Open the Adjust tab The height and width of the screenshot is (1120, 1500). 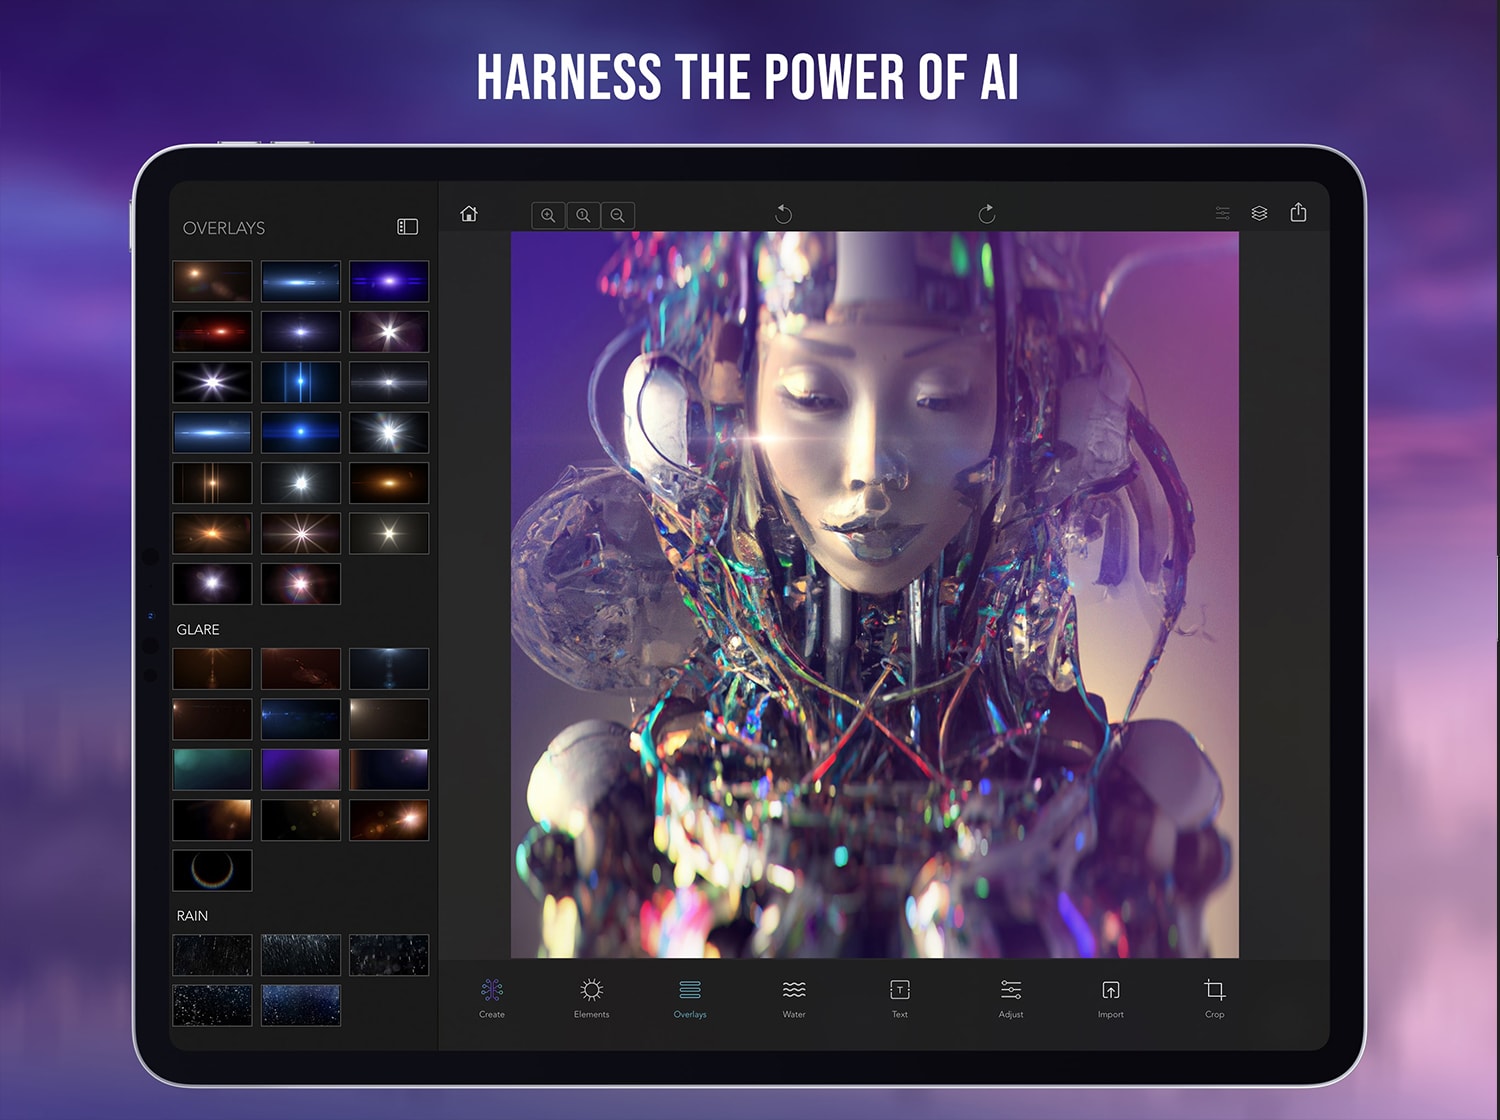coord(1011,998)
